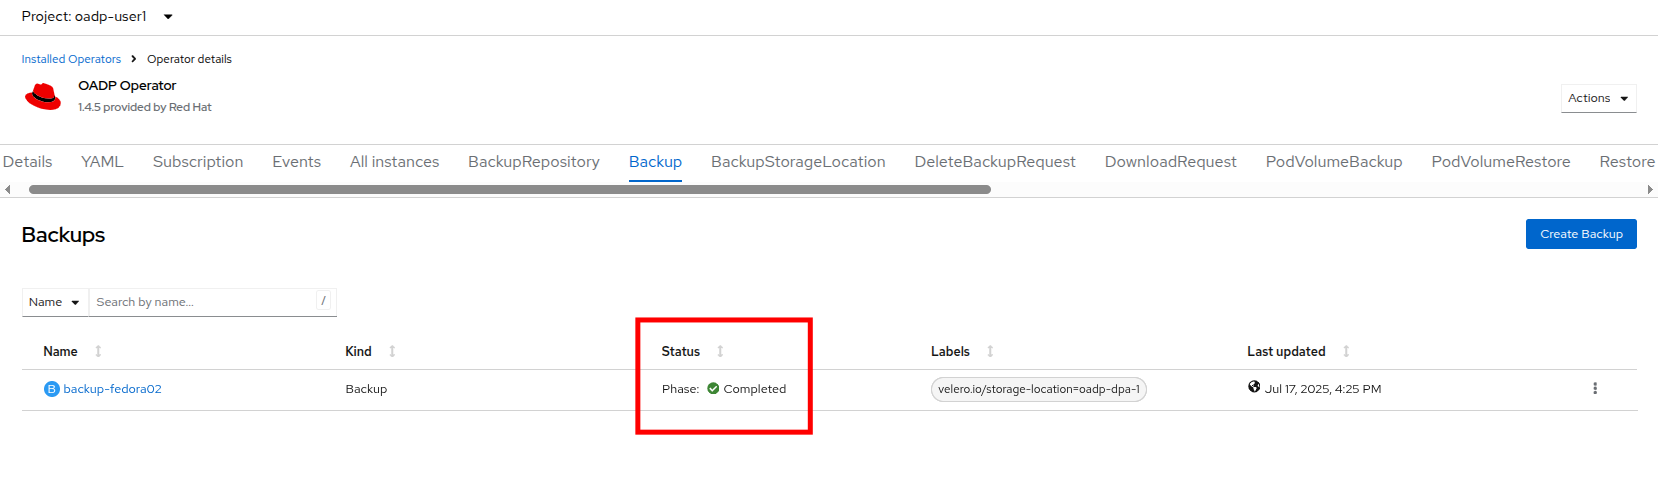Image resolution: width=1658 pixels, height=481 pixels.
Task: Sort the table by Labels column
Action: pos(951,352)
